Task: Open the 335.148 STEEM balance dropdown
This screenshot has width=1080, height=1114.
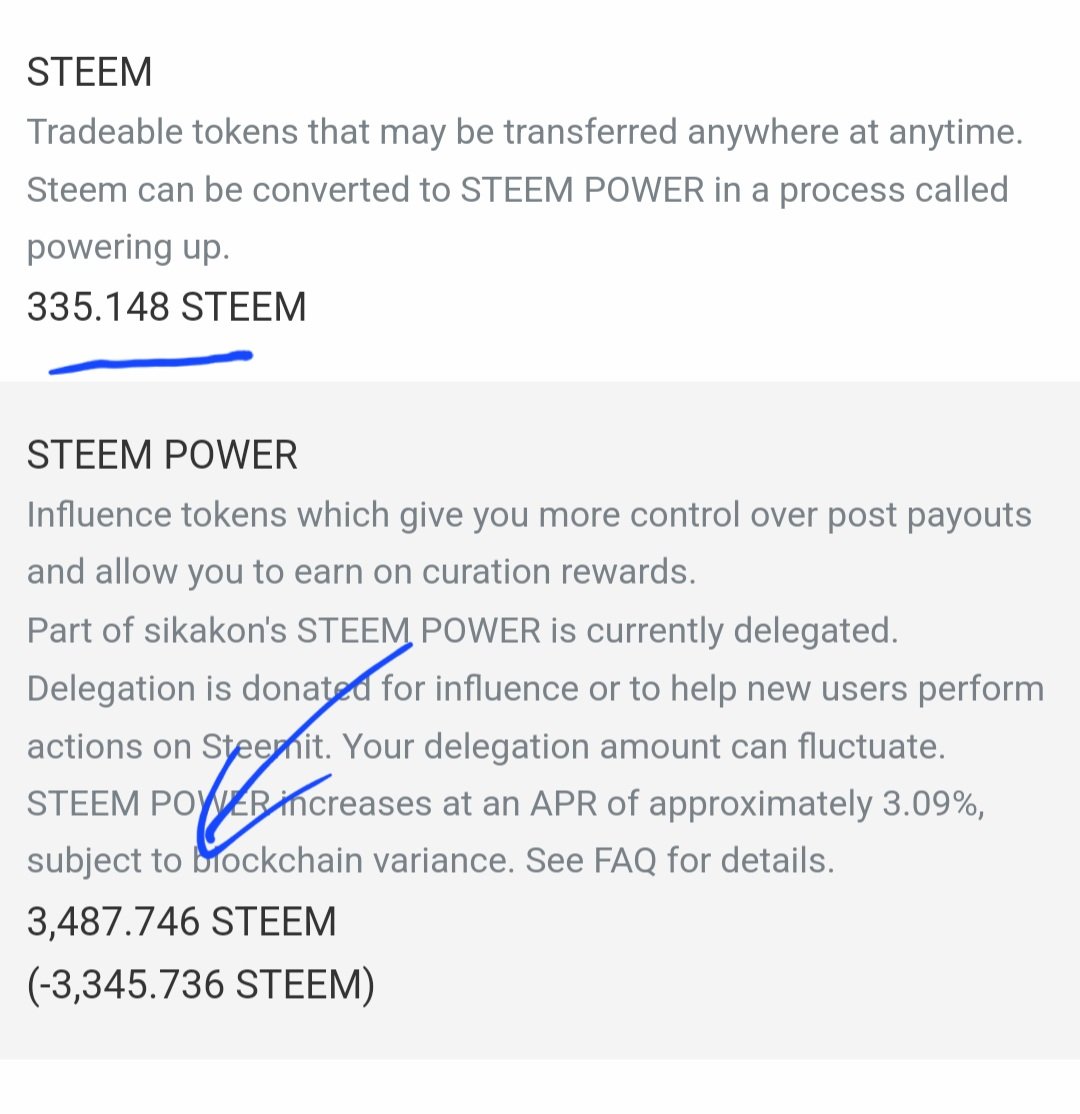Action: (166, 307)
